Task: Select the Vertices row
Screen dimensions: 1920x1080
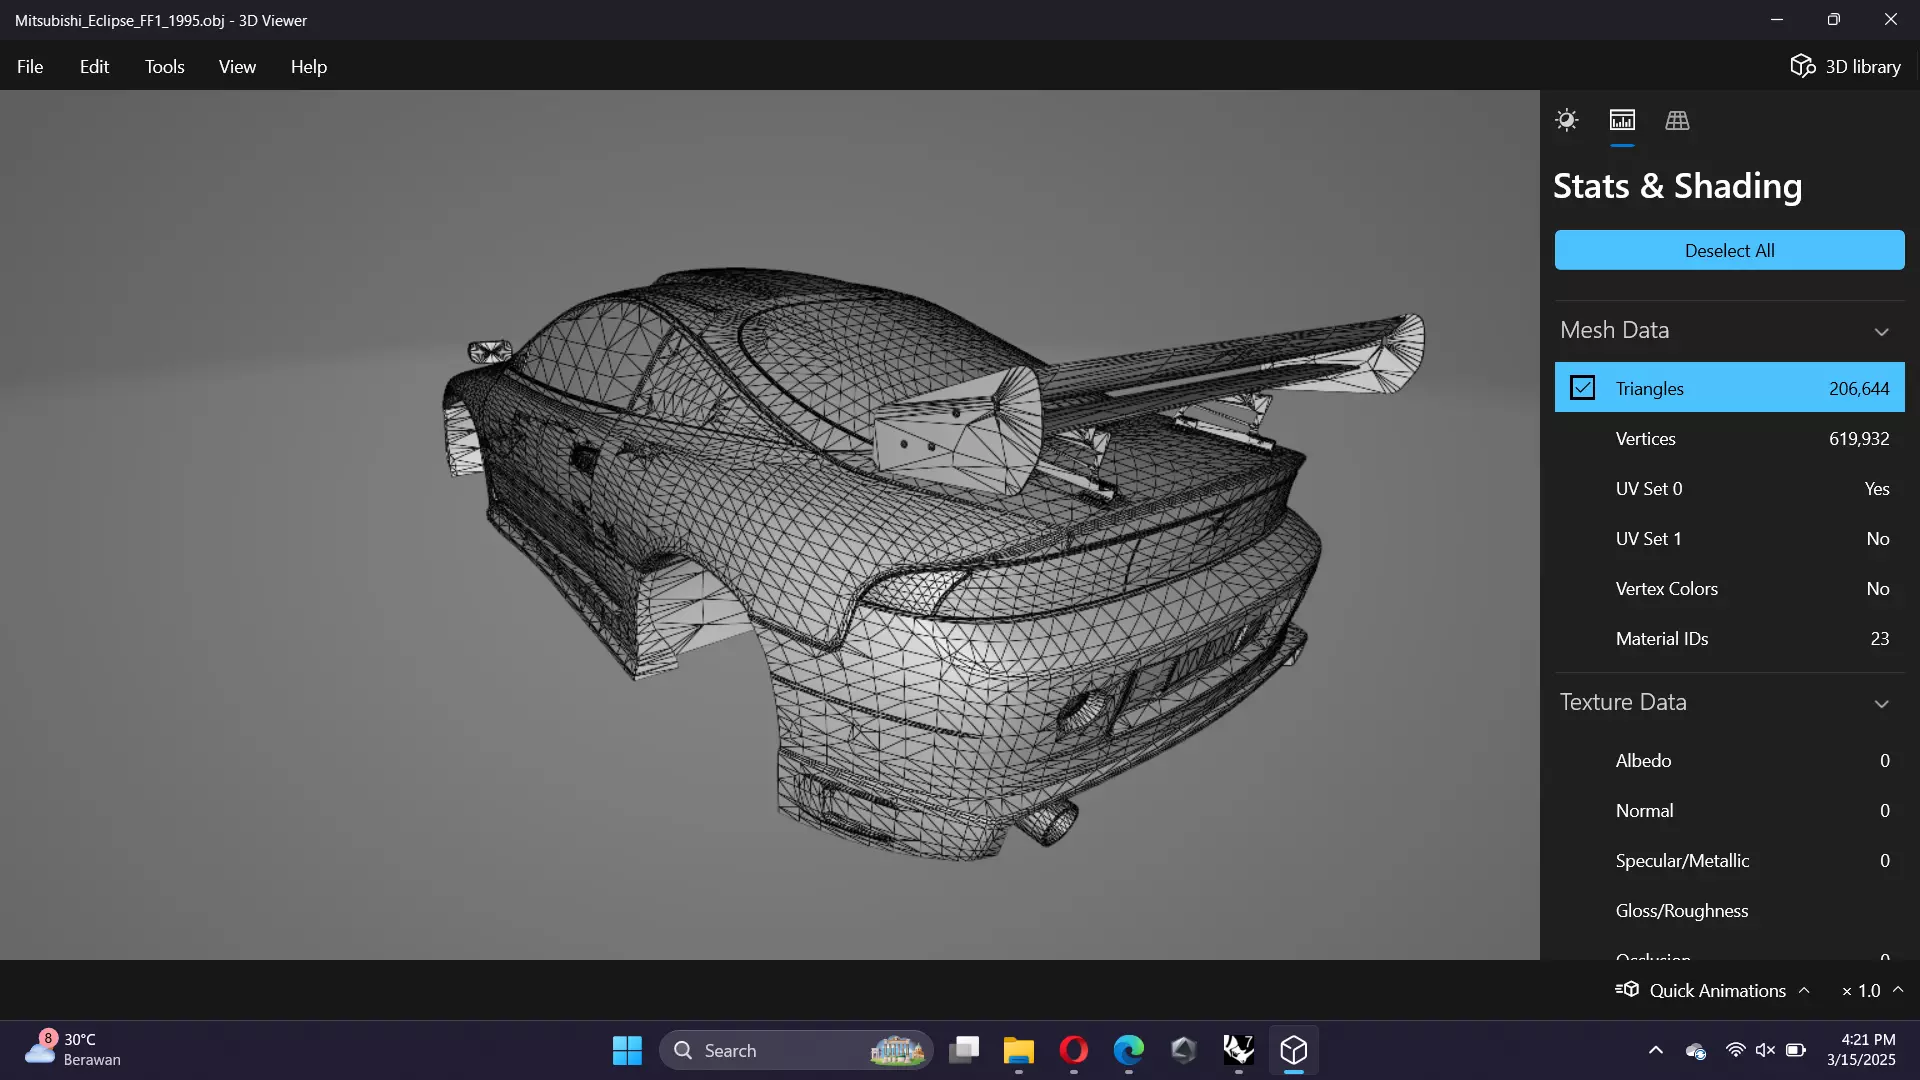Action: (x=1729, y=438)
